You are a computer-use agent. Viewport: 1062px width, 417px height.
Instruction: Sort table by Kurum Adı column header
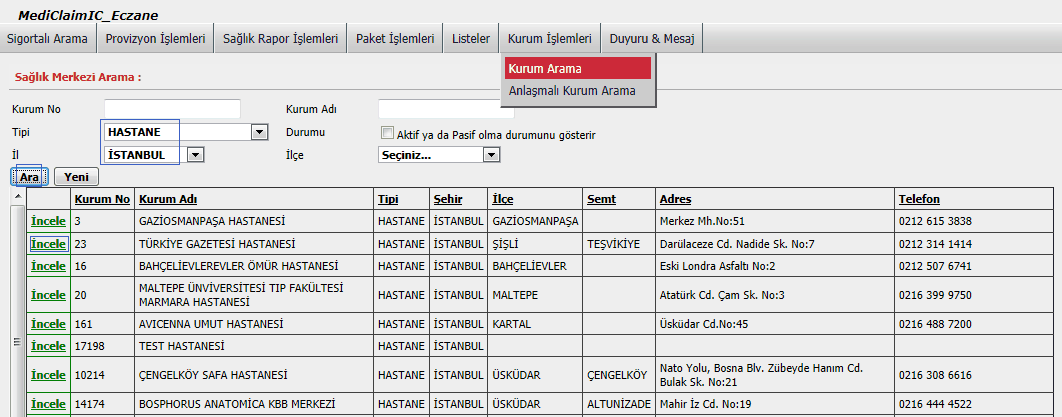167,199
